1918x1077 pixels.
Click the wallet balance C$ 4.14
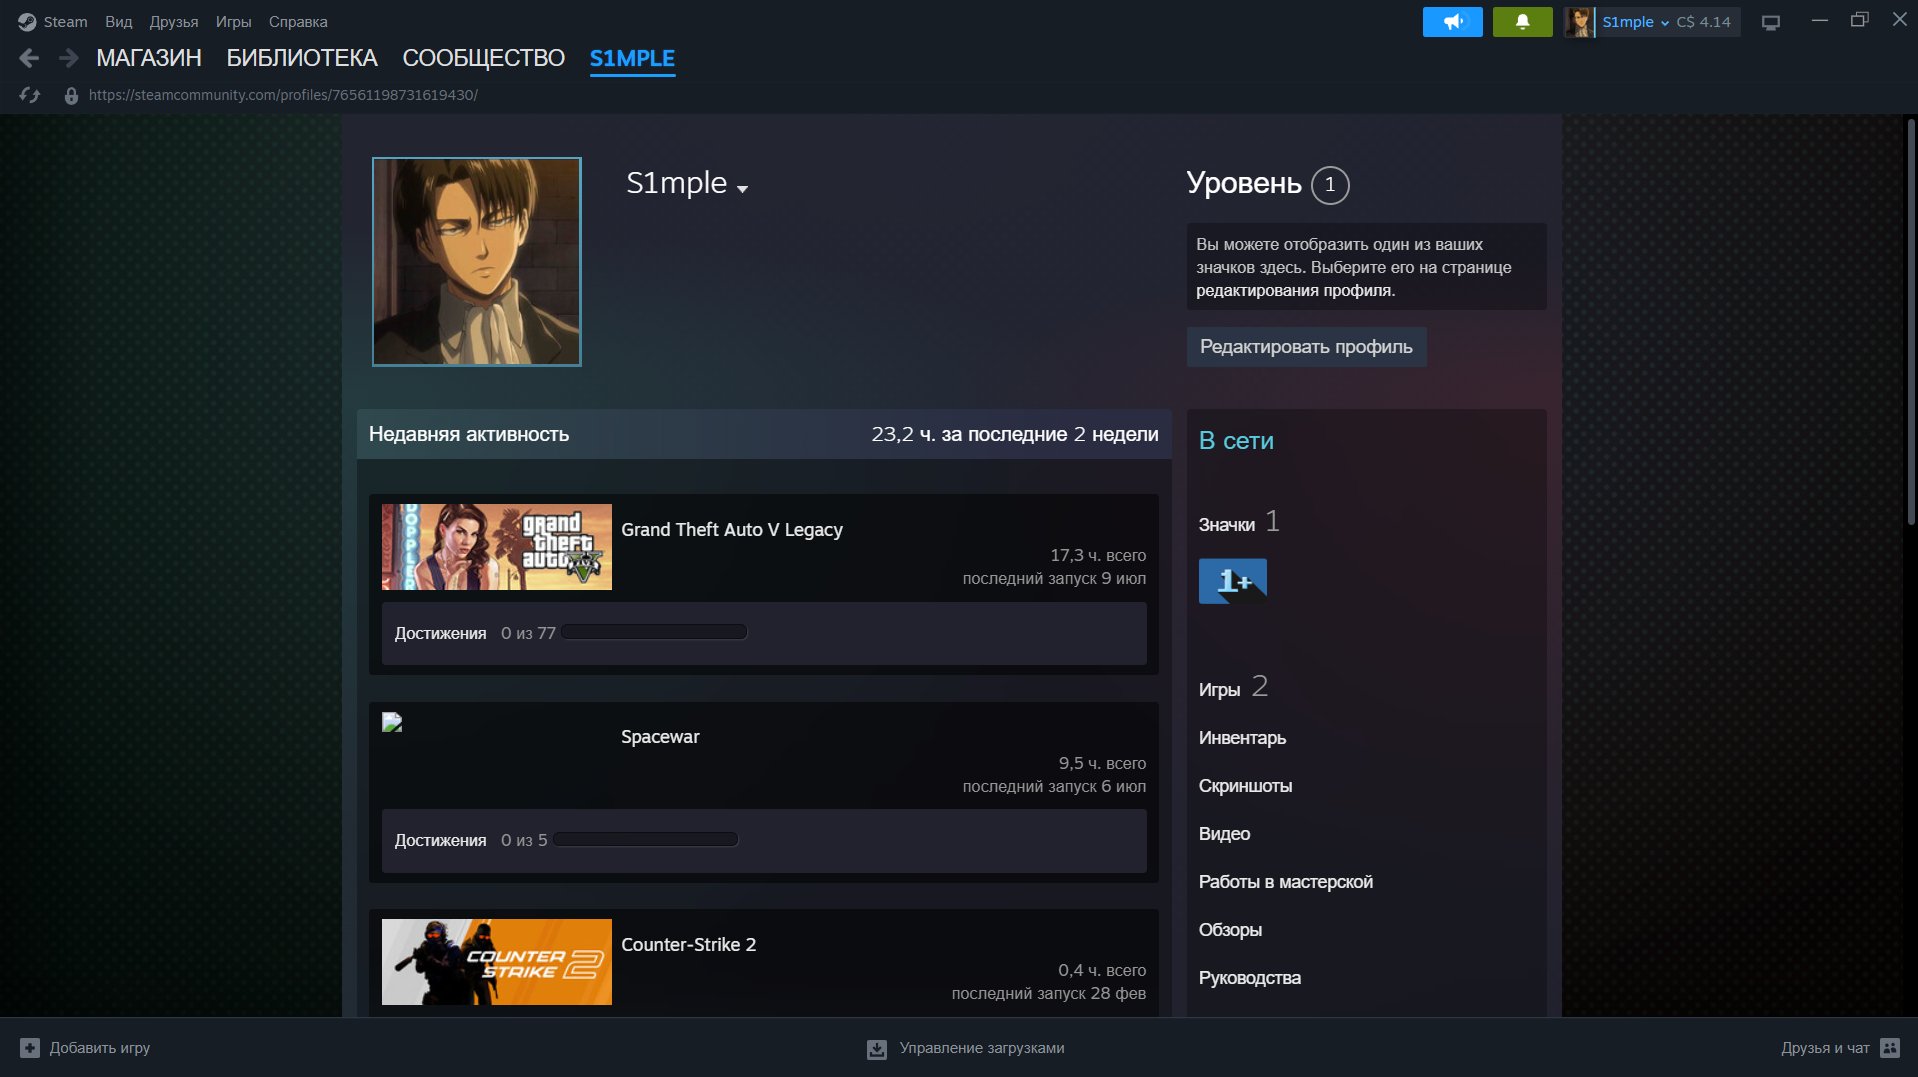point(1703,22)
